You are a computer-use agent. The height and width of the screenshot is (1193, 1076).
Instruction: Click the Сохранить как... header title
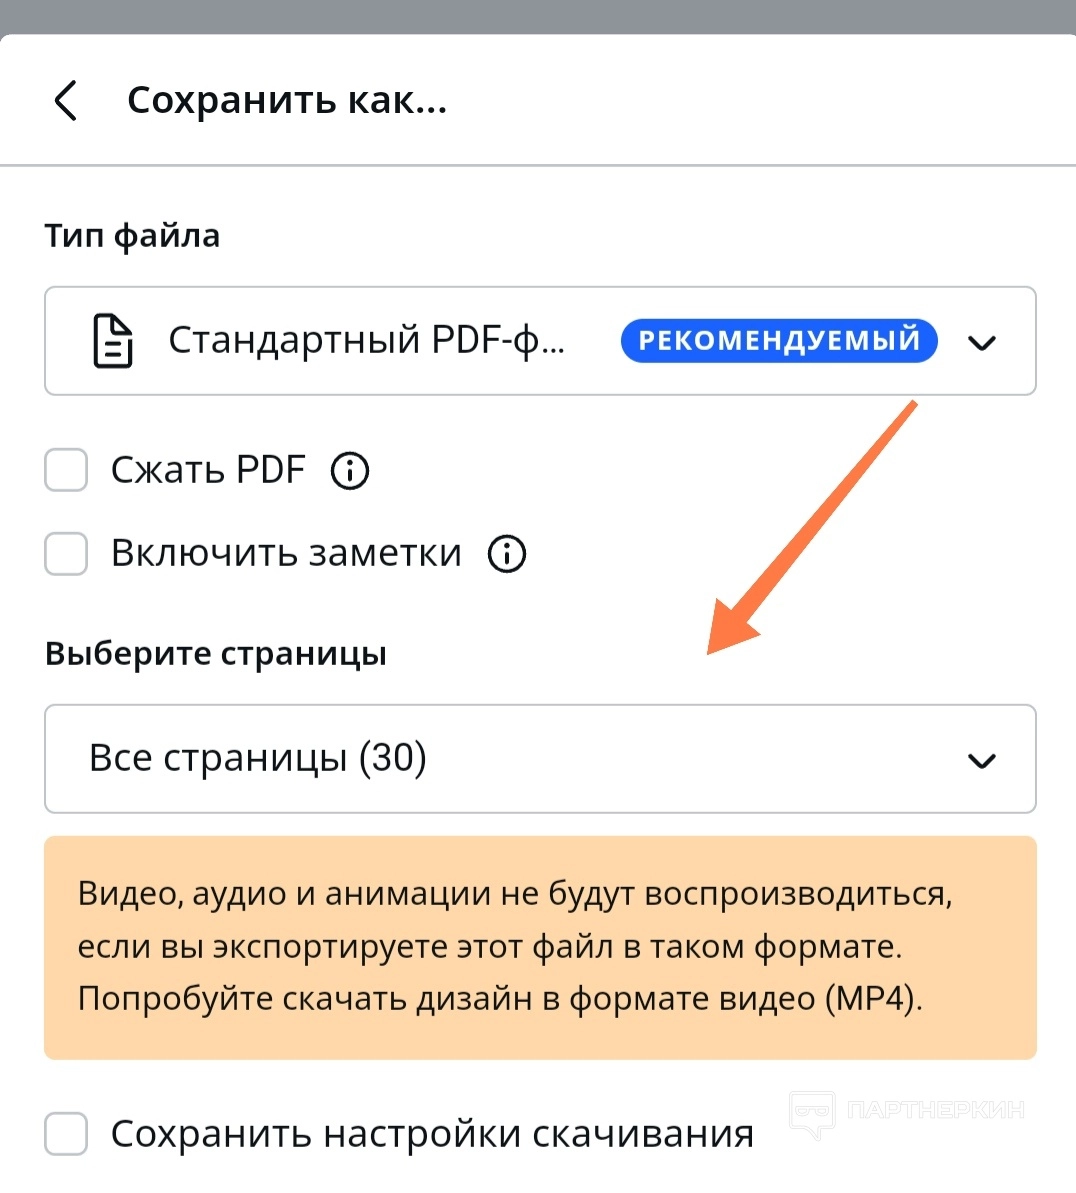pyautogui.click(x=287, y=101)
